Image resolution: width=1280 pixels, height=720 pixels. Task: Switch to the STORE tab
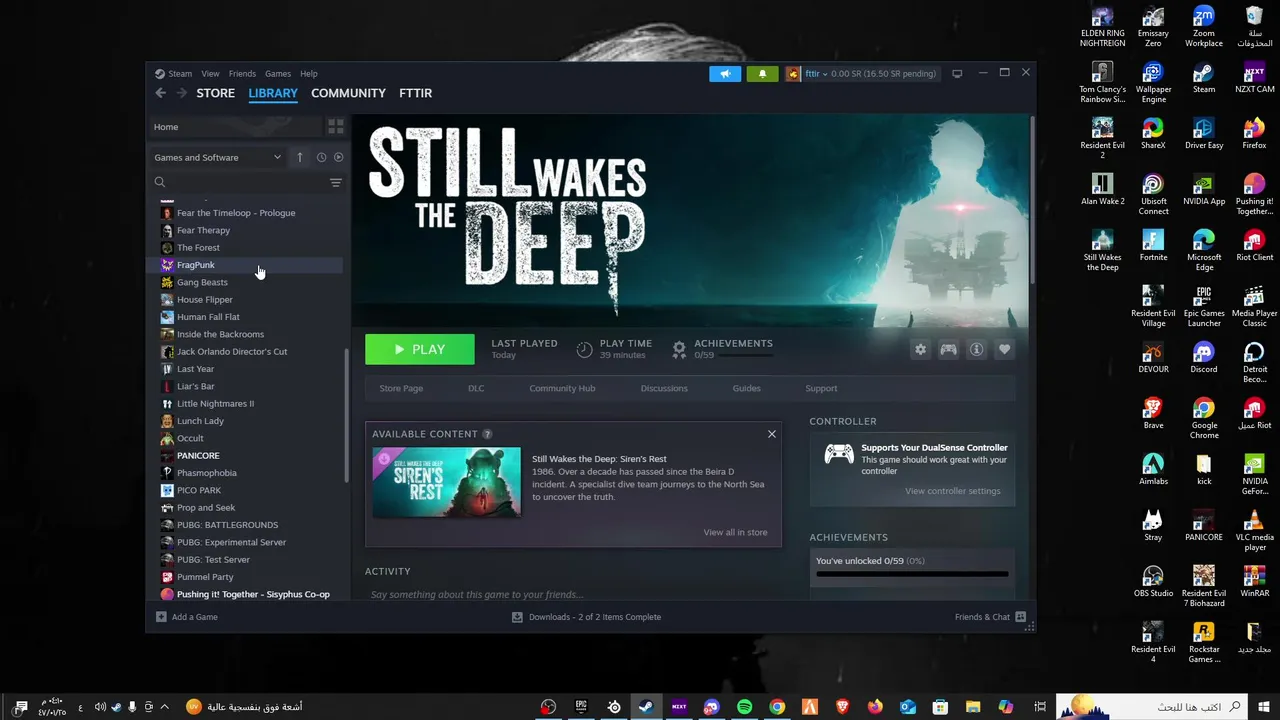[x=216, y=93]
